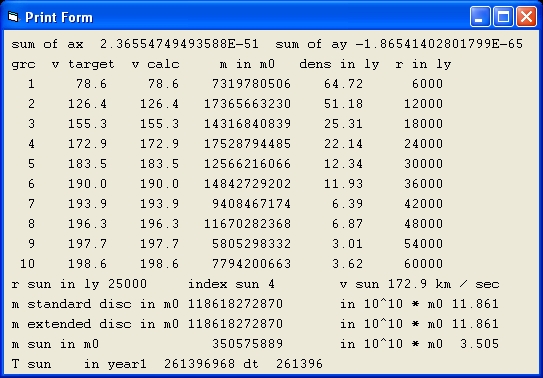Select mass value 7319780506
Screen dimensions: 543x378
[251, 84]
